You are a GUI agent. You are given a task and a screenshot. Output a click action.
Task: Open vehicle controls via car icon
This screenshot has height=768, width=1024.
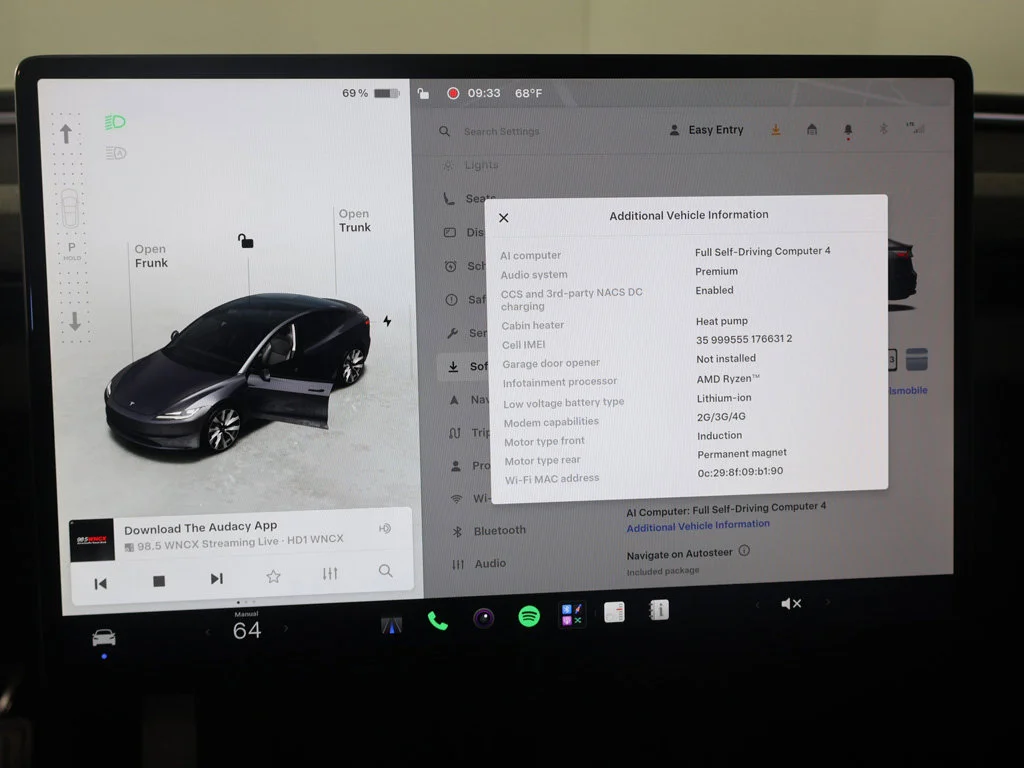click(x=104, y=637)
